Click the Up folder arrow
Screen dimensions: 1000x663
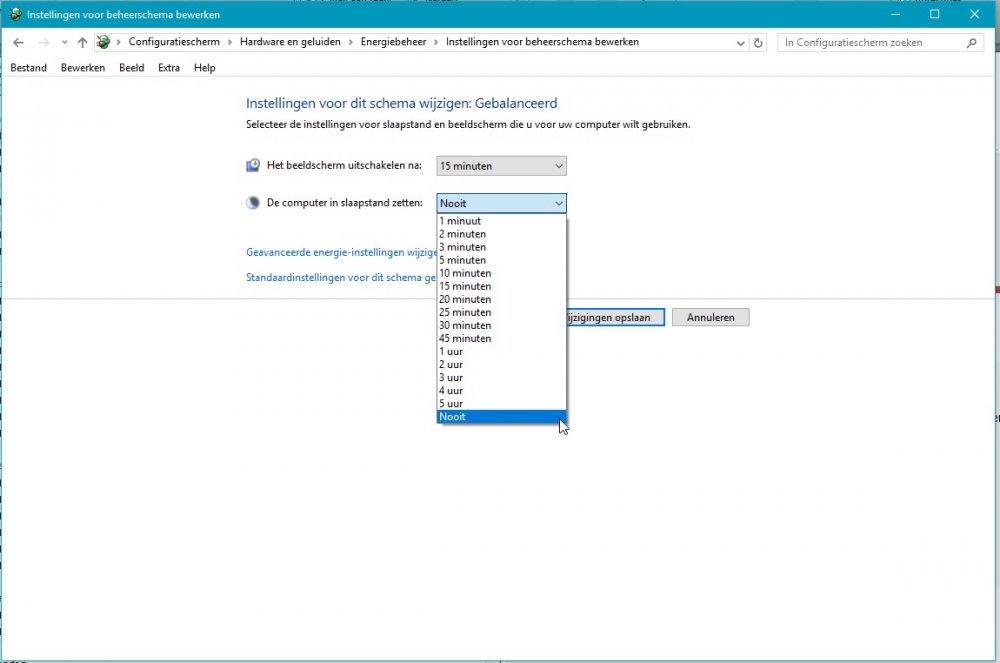82,43
